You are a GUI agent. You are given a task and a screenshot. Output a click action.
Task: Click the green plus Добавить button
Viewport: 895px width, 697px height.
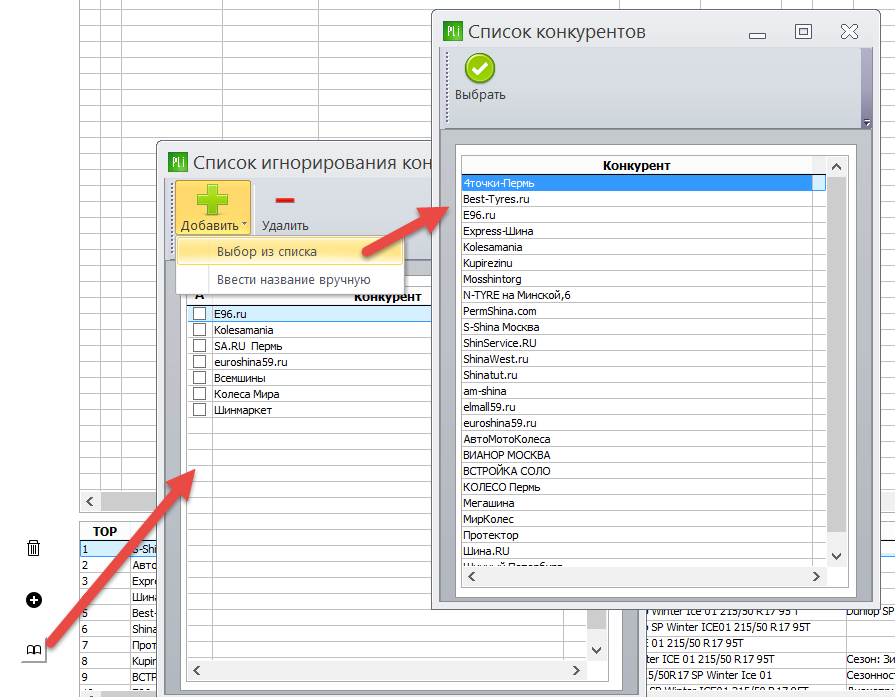(213, 208)
